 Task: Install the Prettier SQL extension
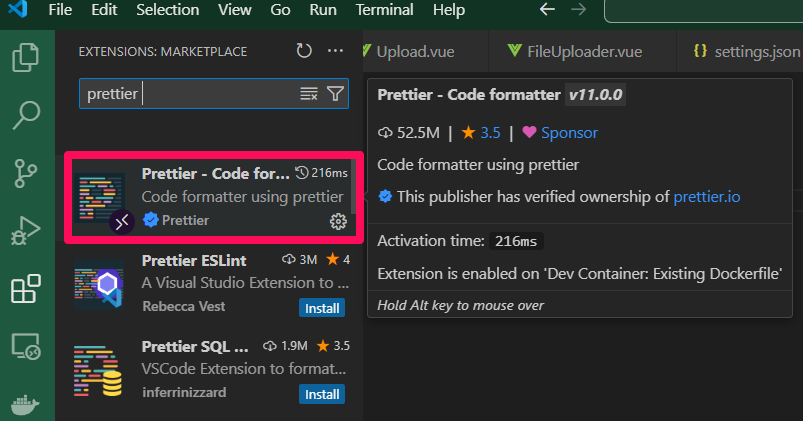[322, 394]
